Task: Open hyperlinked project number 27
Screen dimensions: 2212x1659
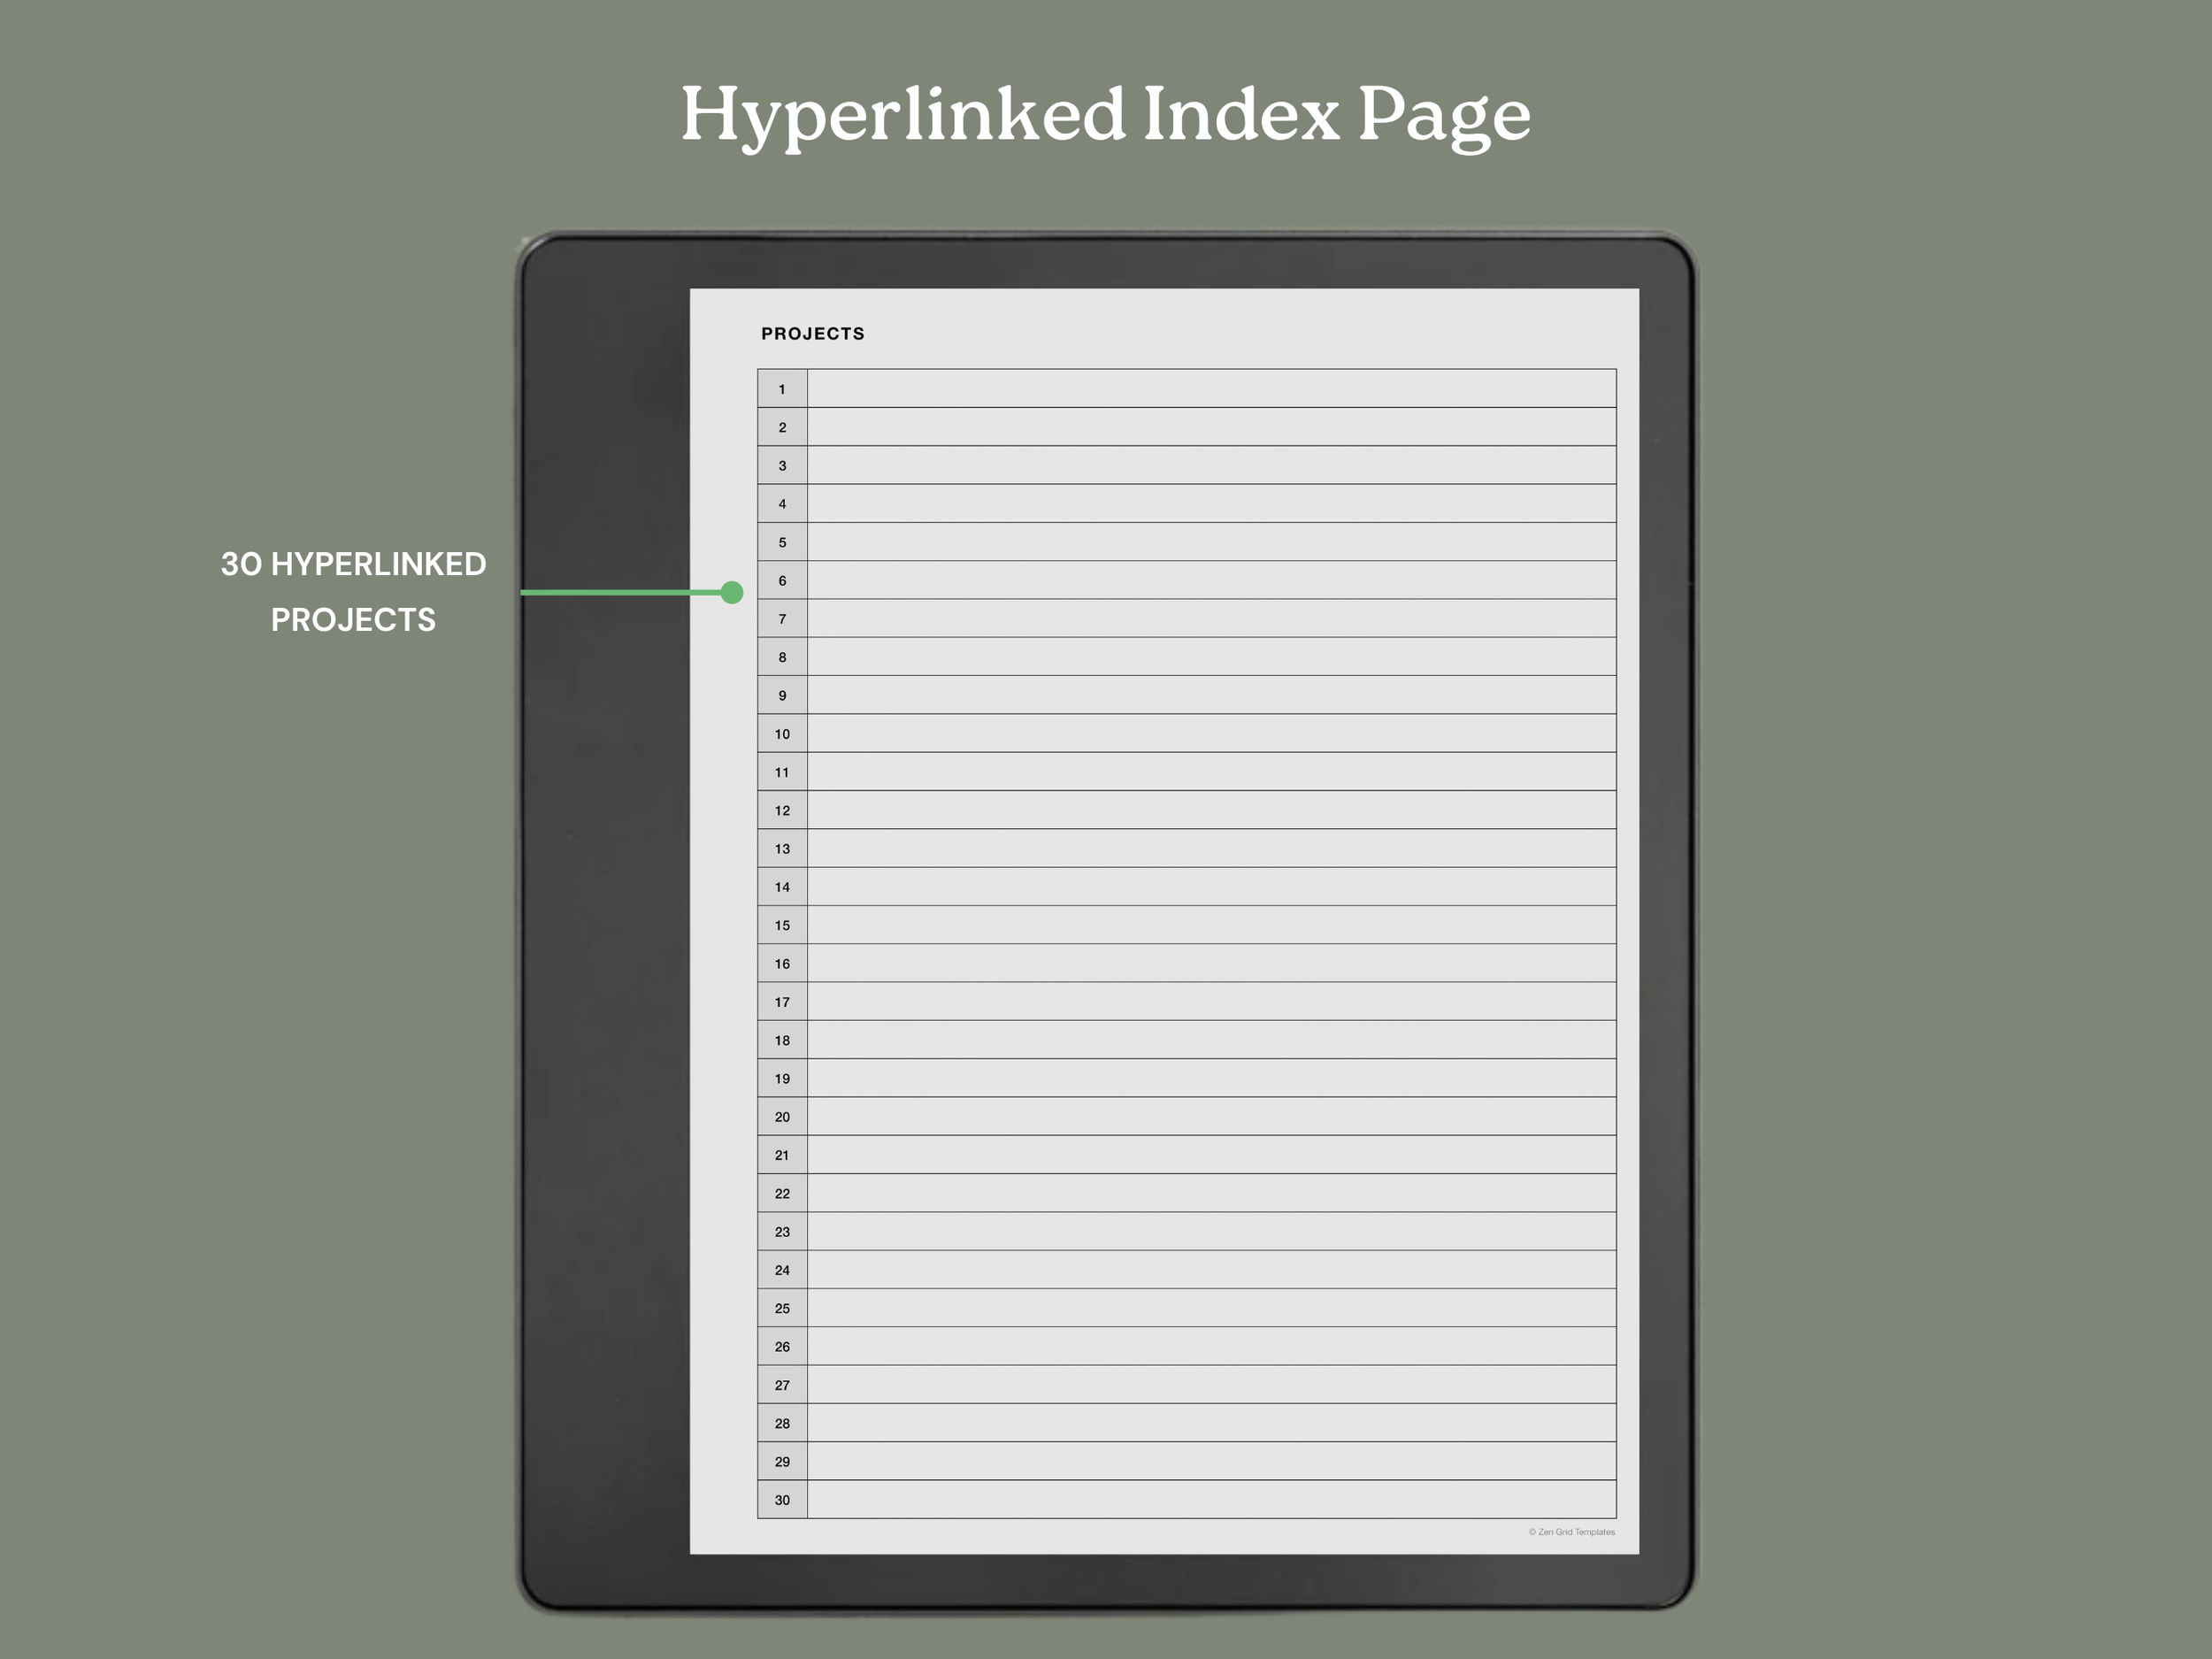Action: tap(781, 1385)
